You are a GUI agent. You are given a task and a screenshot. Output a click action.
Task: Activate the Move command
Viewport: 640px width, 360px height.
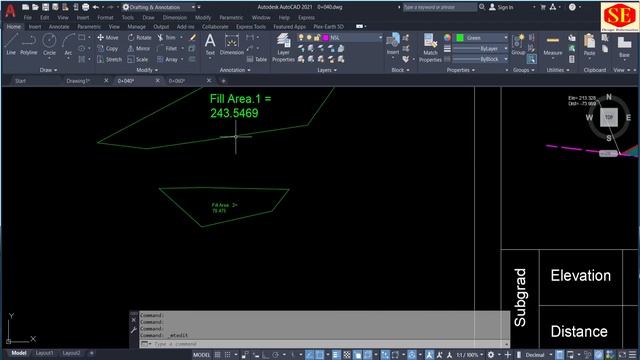pyautogui.click(x=108, y=38)
